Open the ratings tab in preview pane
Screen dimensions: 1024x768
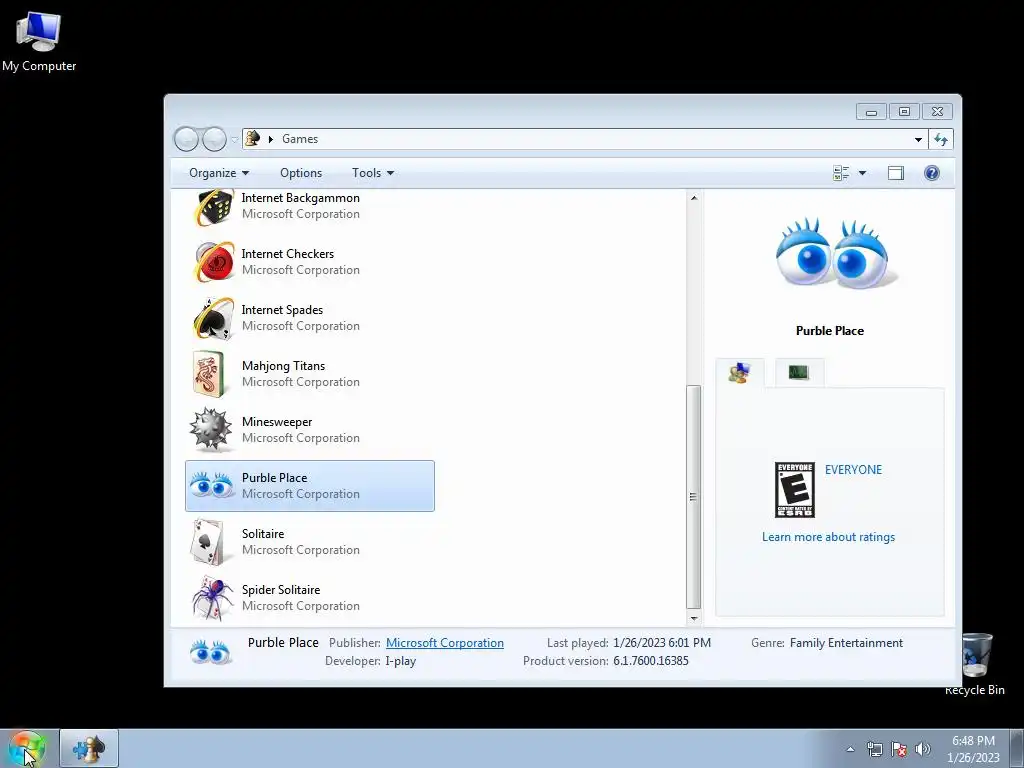pyautogui.click(x=739, y=373)
